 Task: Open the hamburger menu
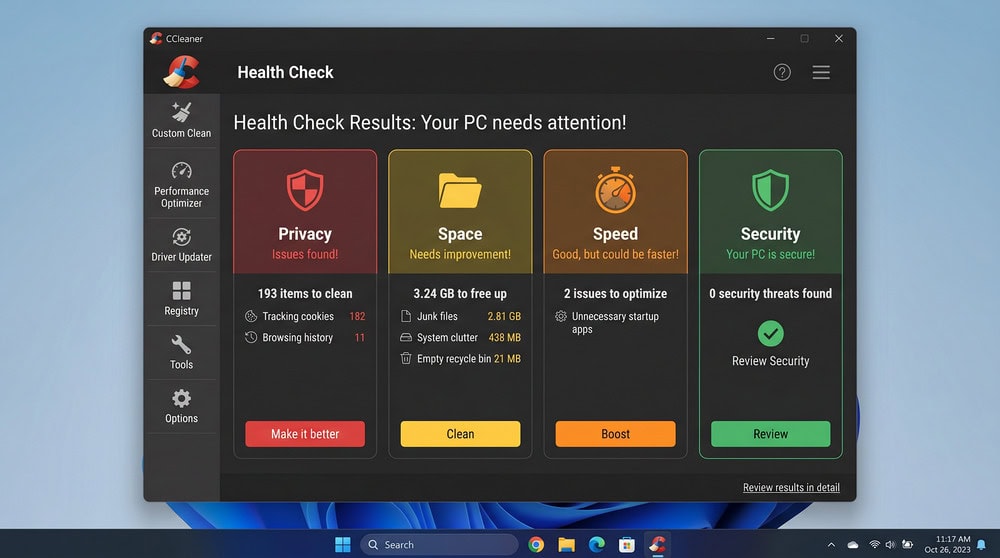click(821, 72)
